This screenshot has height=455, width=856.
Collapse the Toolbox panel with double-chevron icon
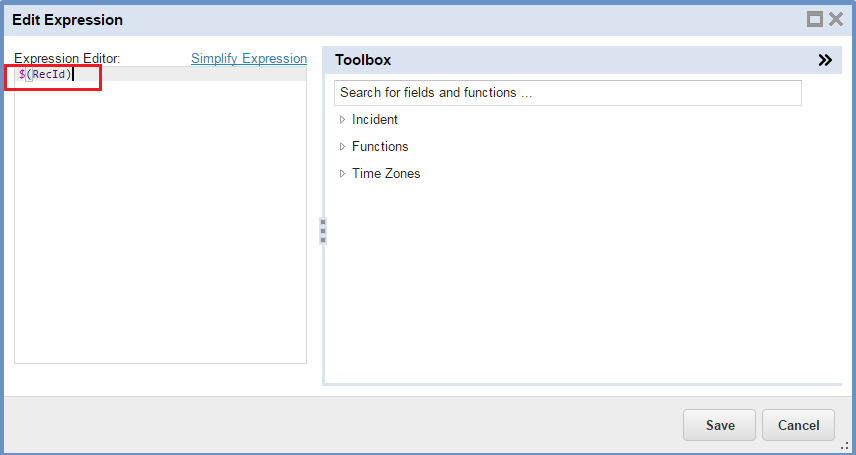(825, 60)
